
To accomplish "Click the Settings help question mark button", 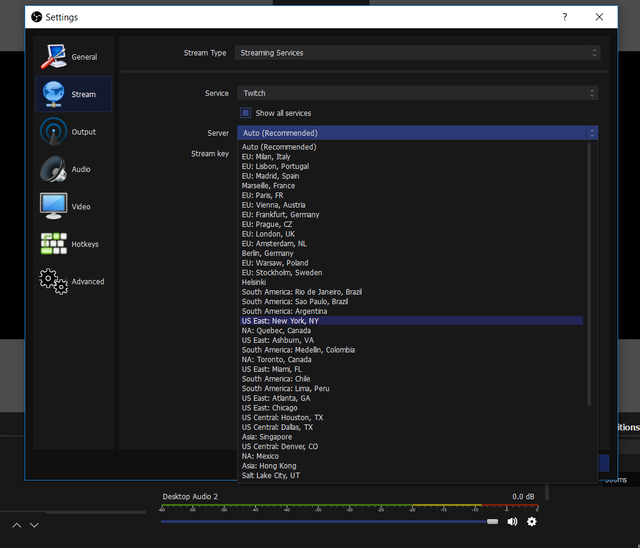I will [565, 17].
